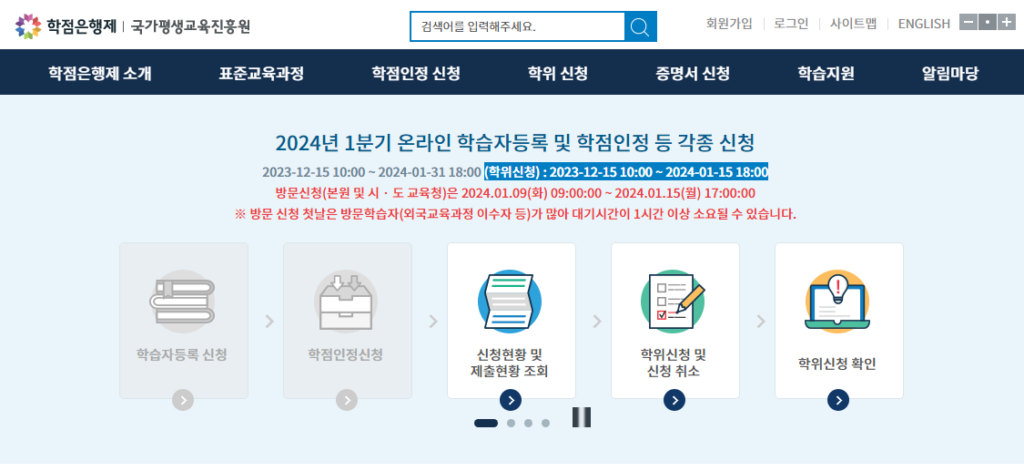1024x471 pixels.
Task: Increase font size with plus button
Action: click(x=1005, y=23)
